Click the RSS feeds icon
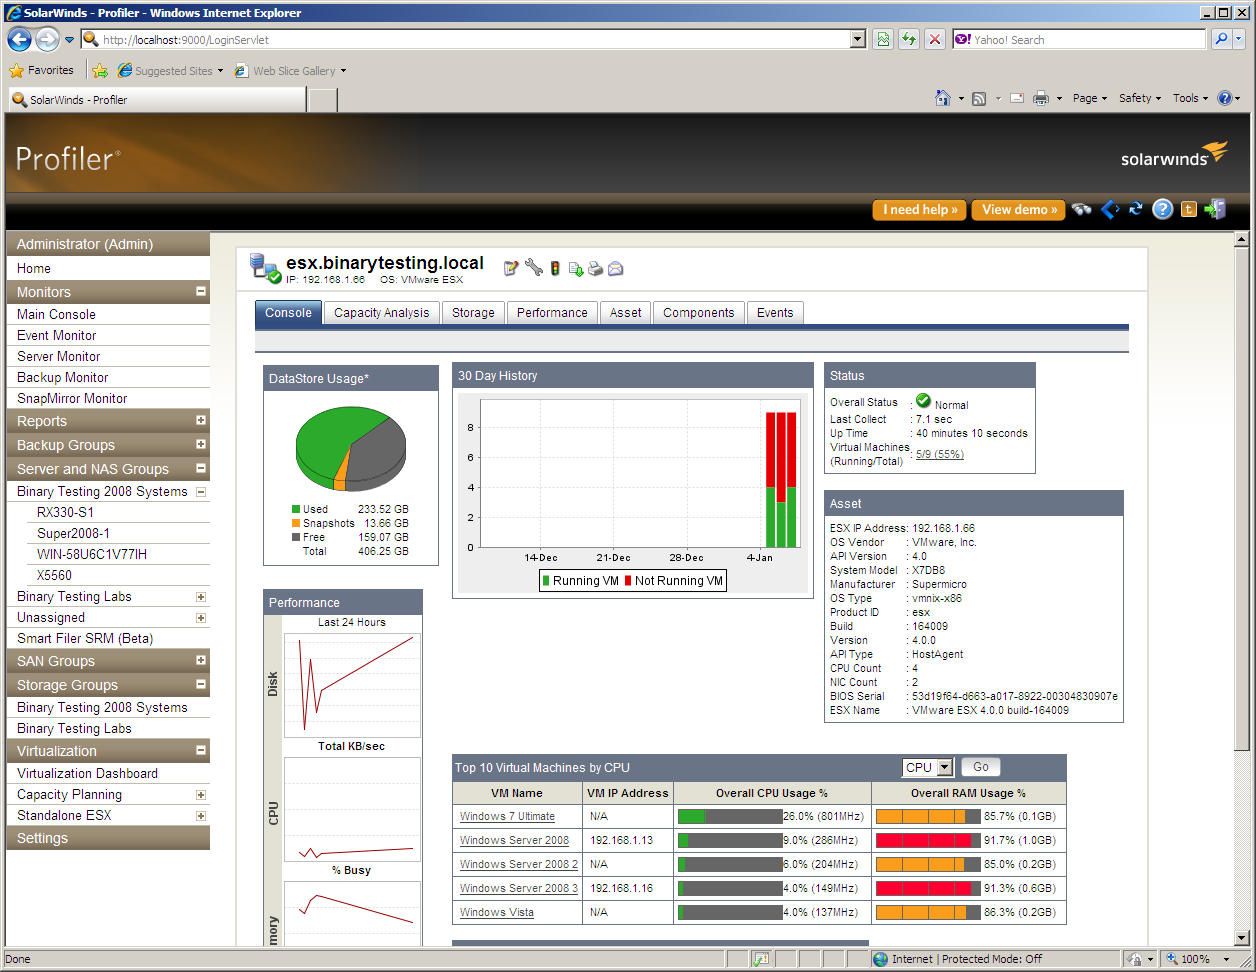 [979, 98]
